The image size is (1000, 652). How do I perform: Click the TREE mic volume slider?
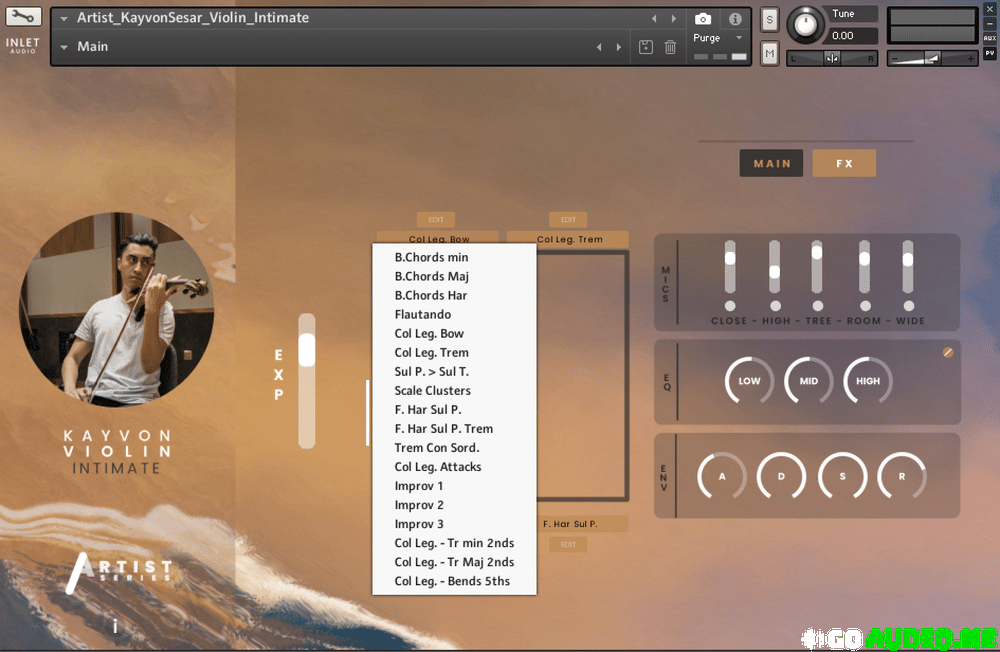click(x=817, y=267)
